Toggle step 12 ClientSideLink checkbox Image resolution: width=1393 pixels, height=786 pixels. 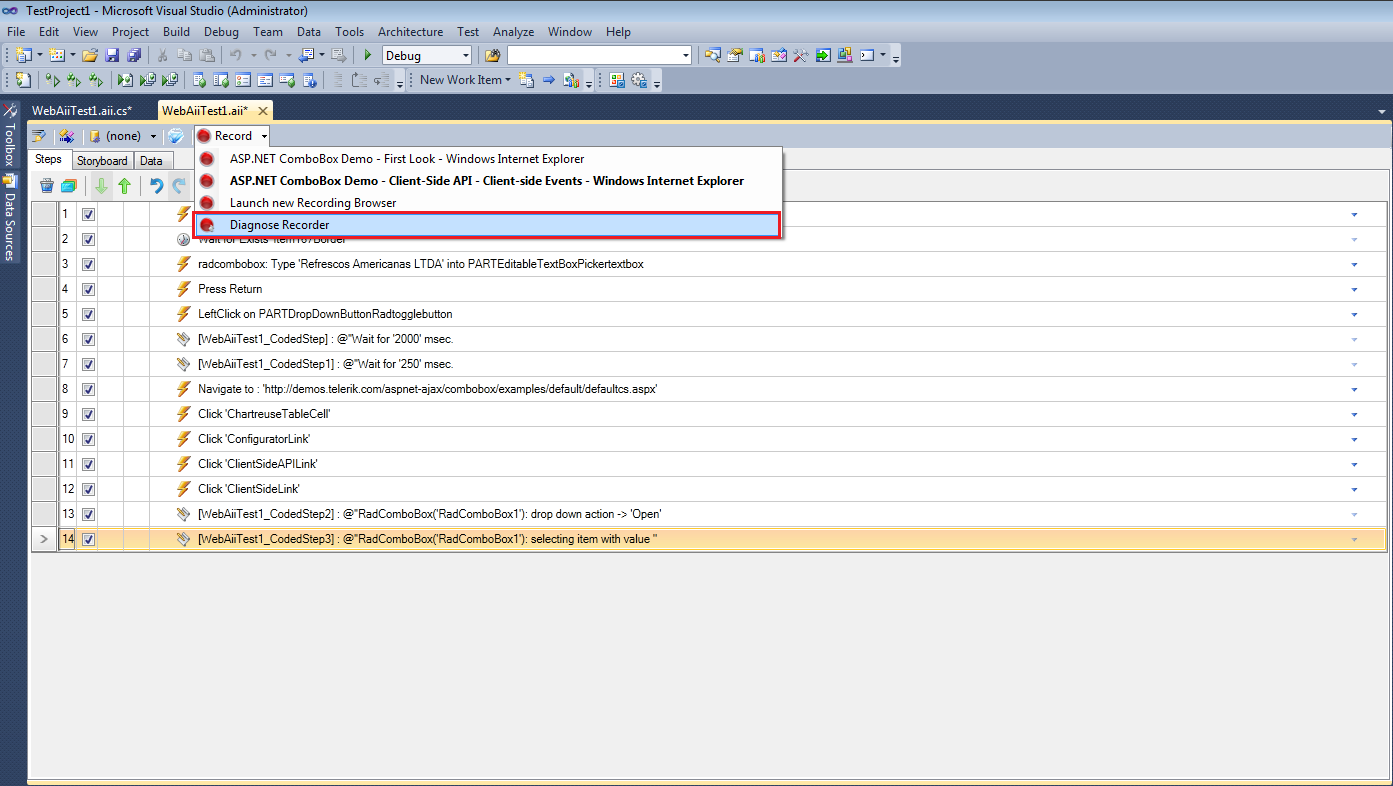click(x=88, y=489)
